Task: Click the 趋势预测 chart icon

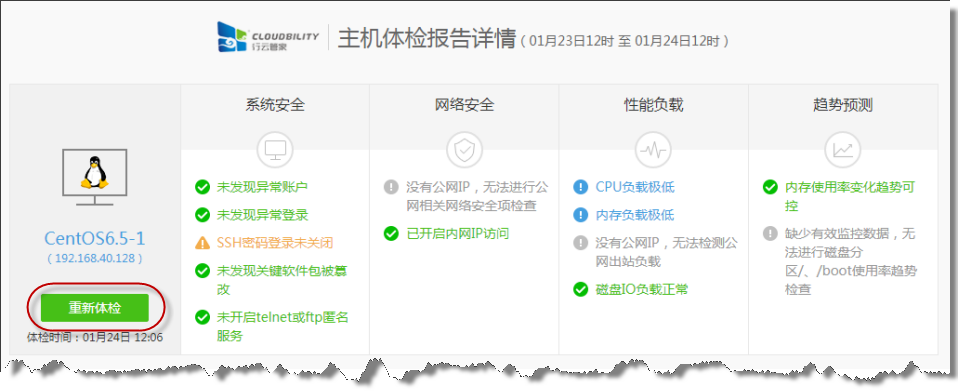Action: coord(843,149)
